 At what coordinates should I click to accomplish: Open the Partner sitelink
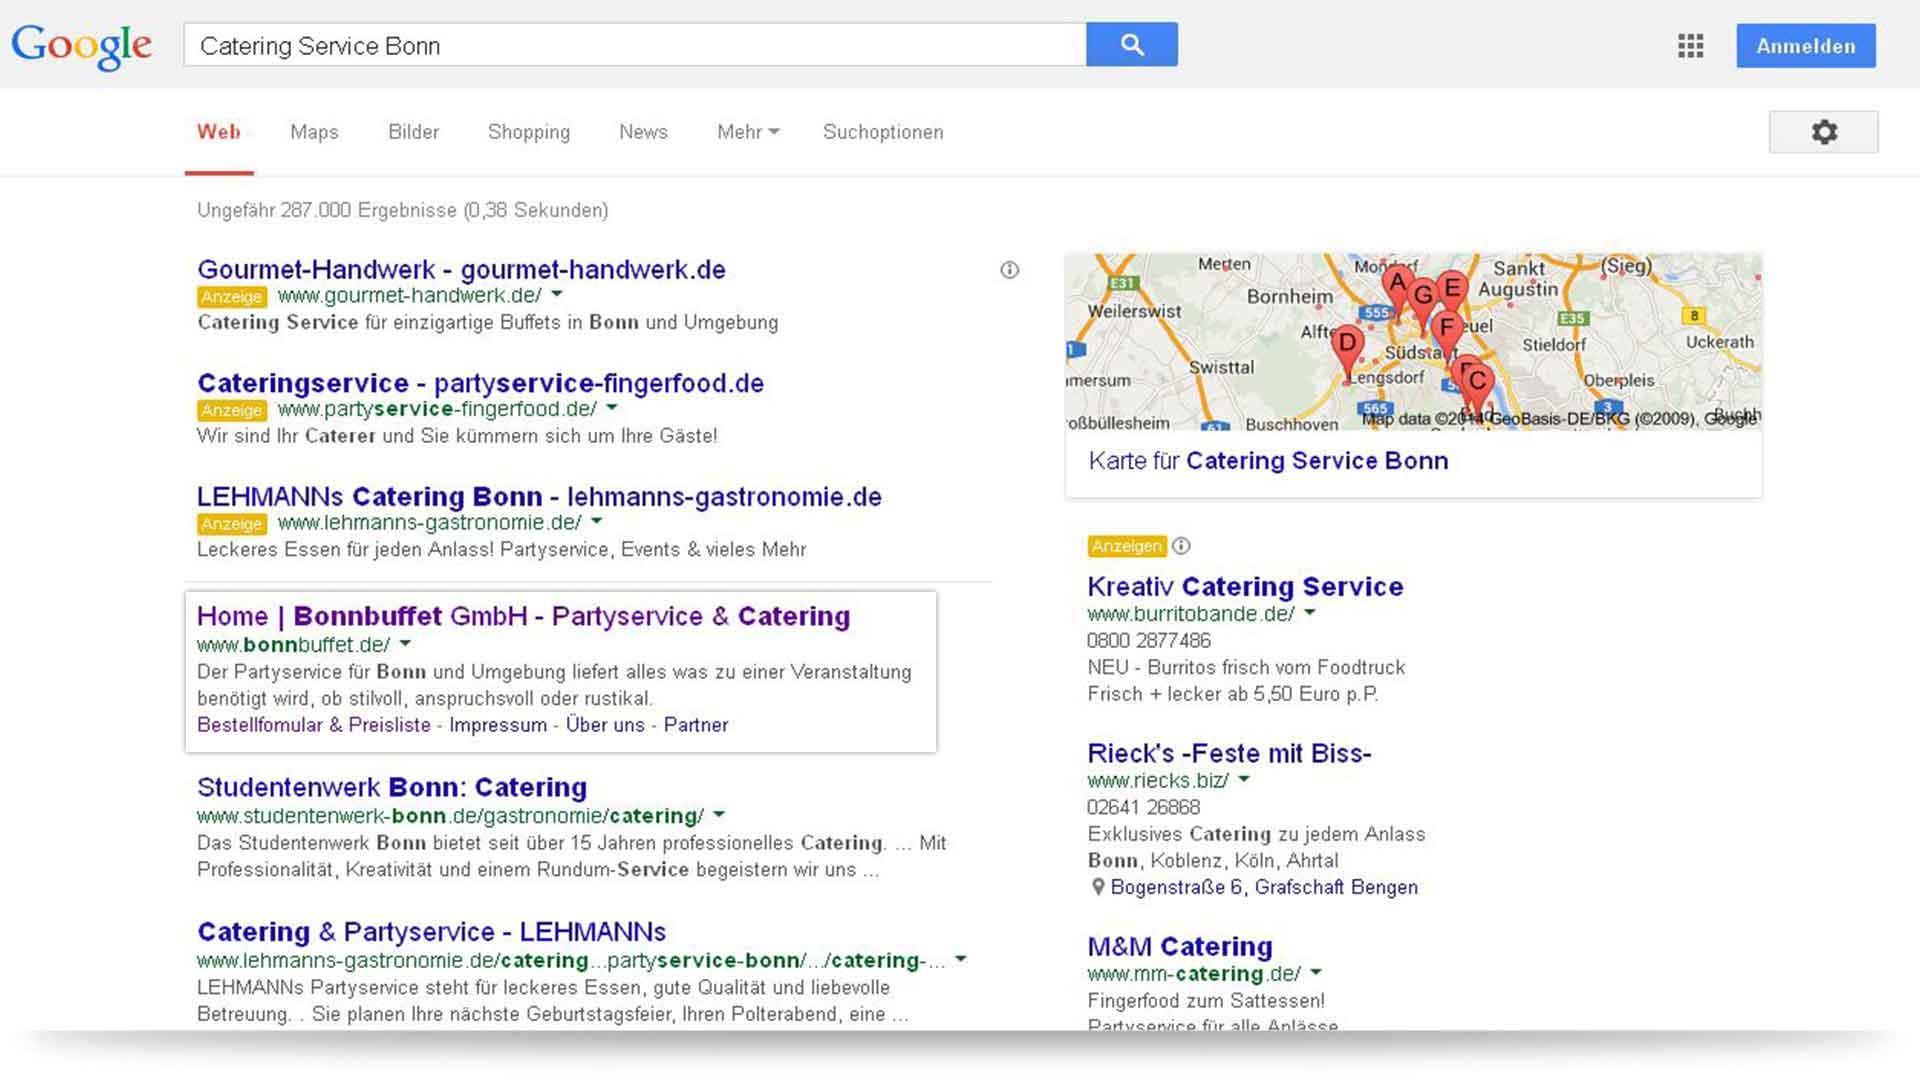pos(696,725)
